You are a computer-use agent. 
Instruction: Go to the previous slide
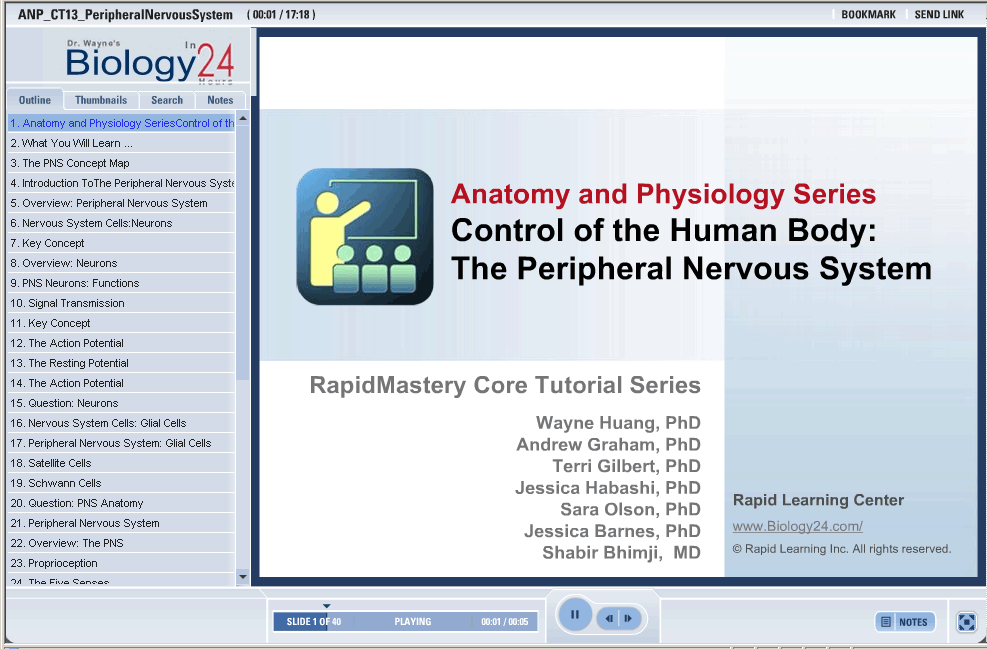pos(609,619)
